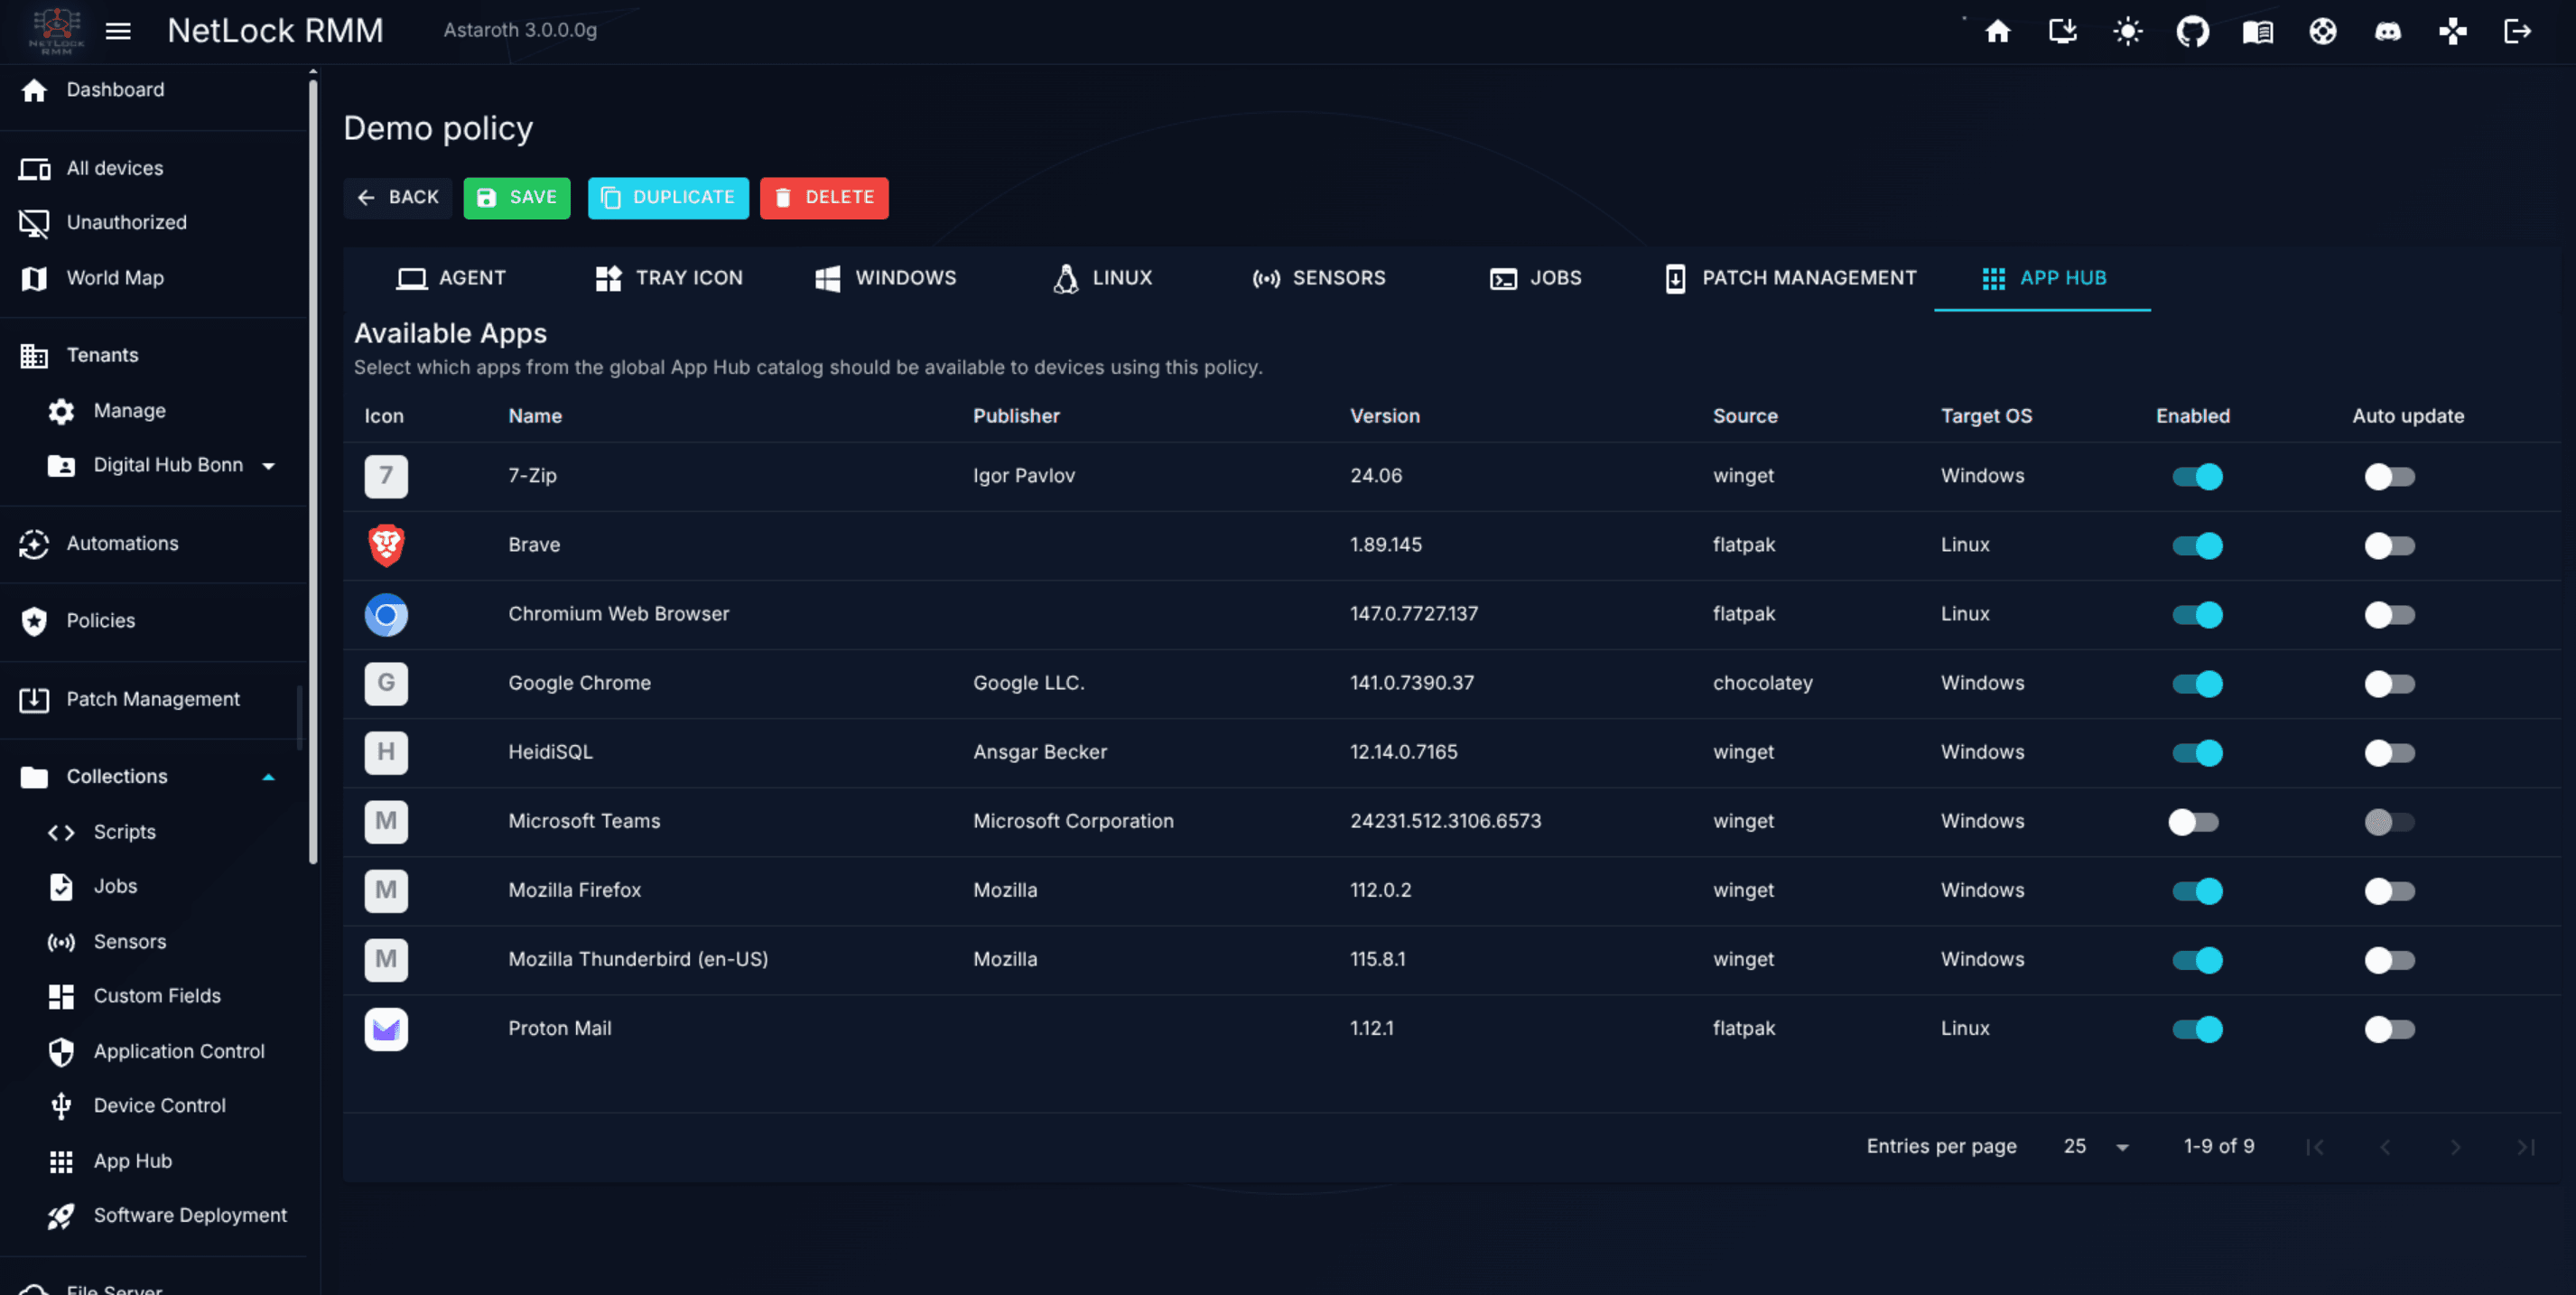2576x1295 pixels.
Task: Sort the table by Name column header
Action: click(535, 416)
